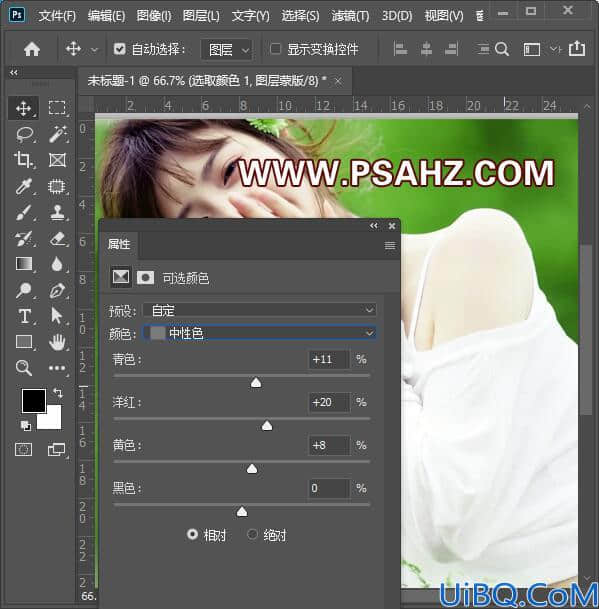The image size is (599, 609).
Task: Select the adjustment icon in Properties panel
Action: coord(121,277)
